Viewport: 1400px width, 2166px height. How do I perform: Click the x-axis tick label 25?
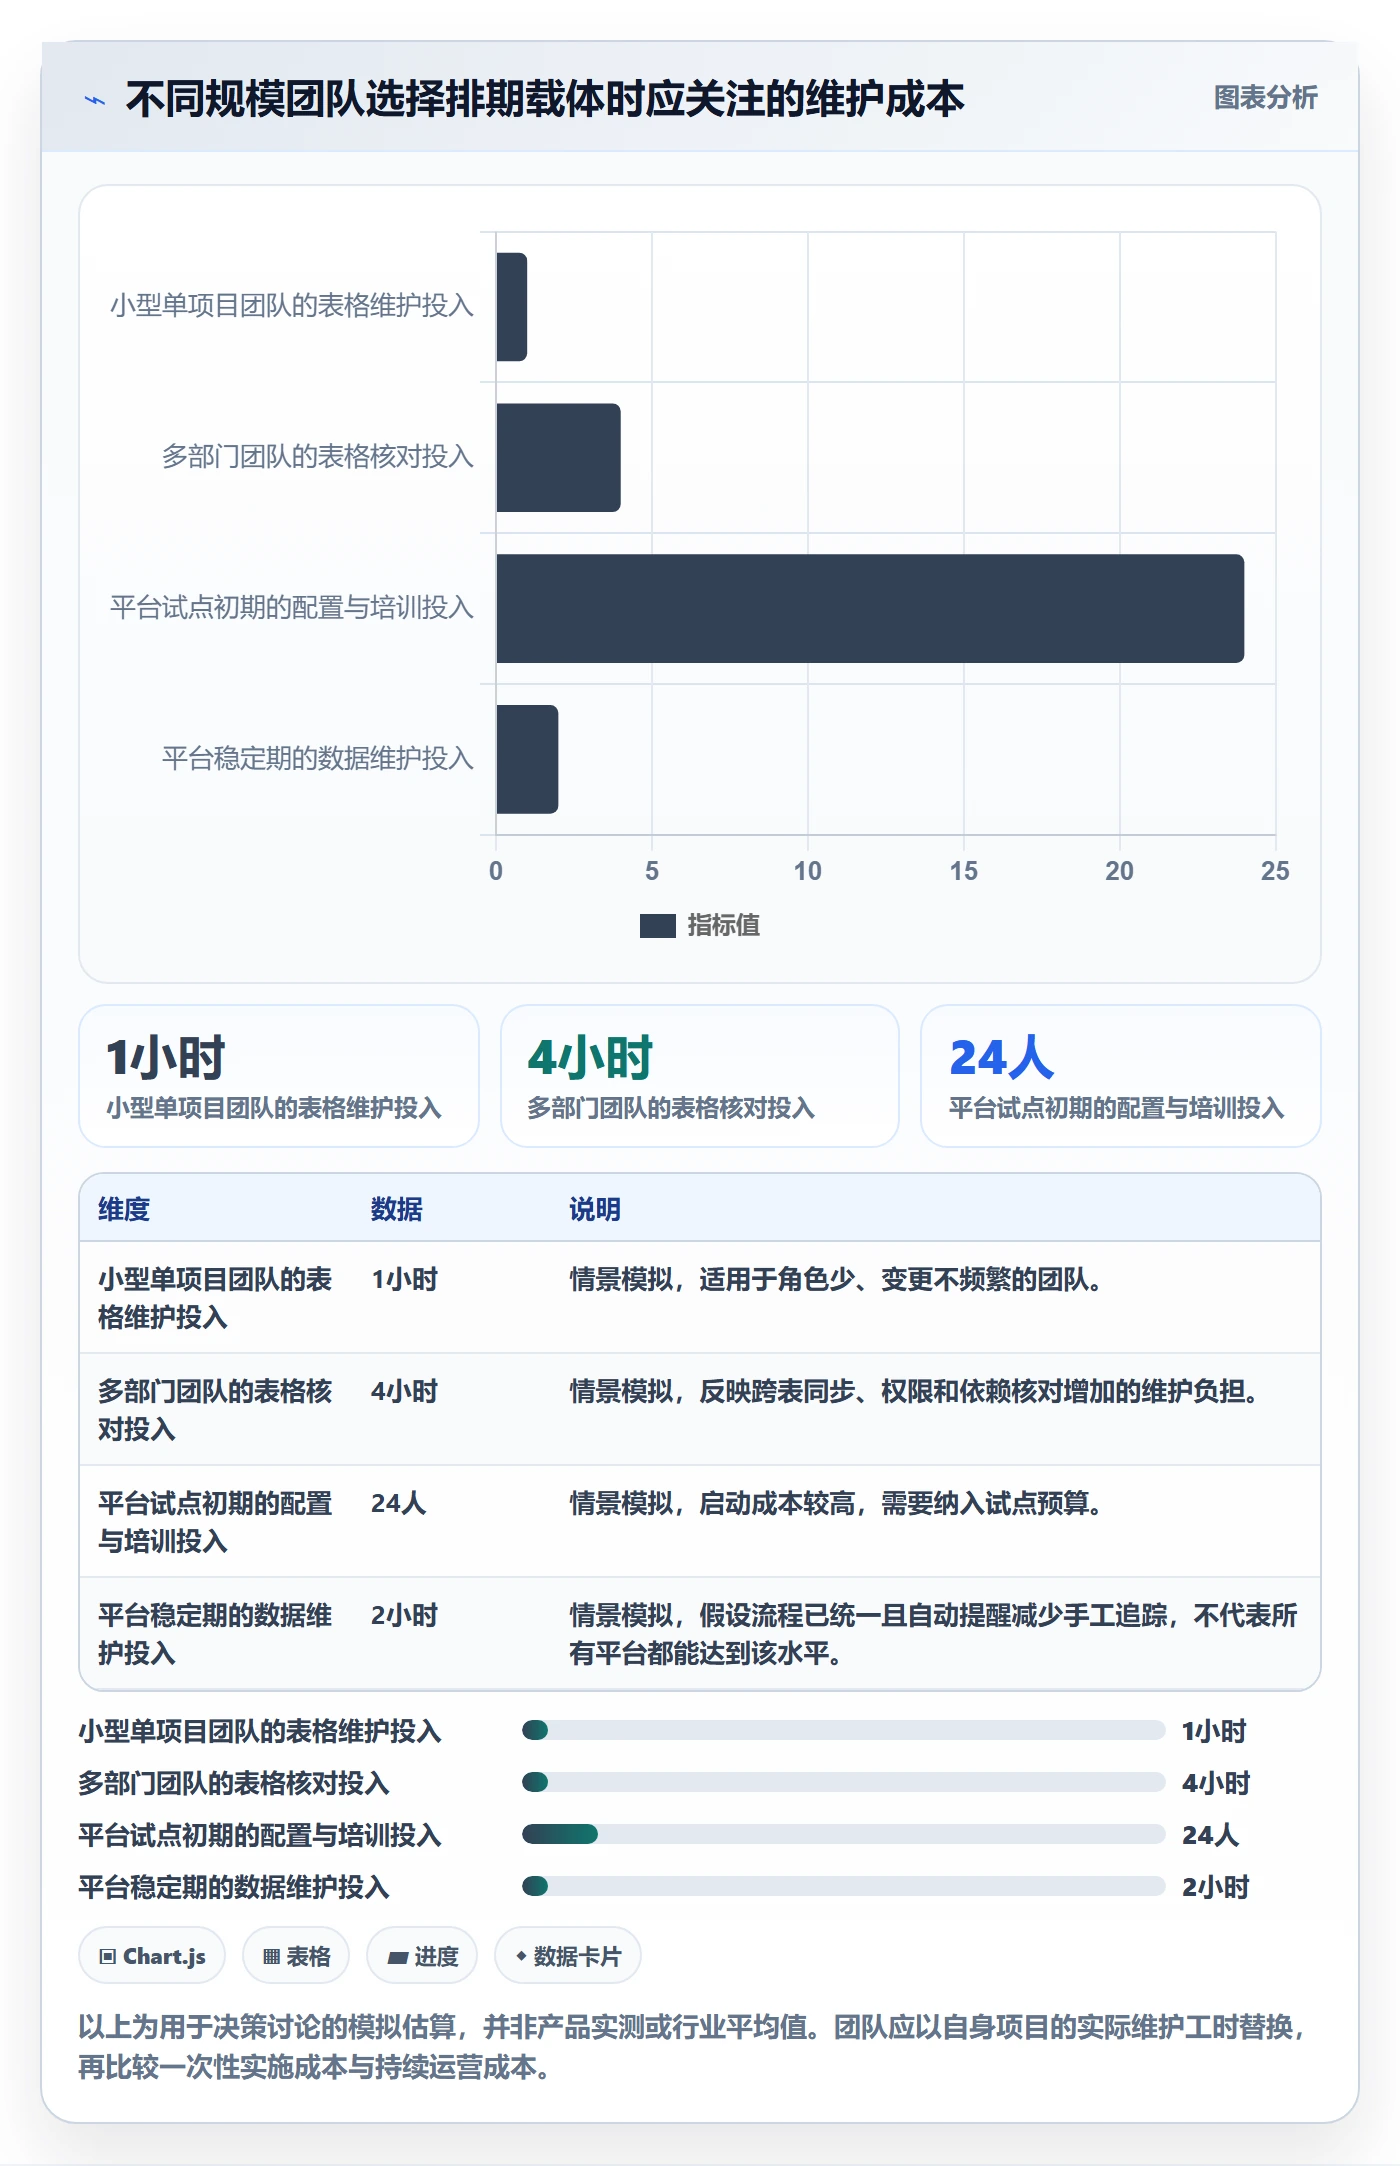1275,871
